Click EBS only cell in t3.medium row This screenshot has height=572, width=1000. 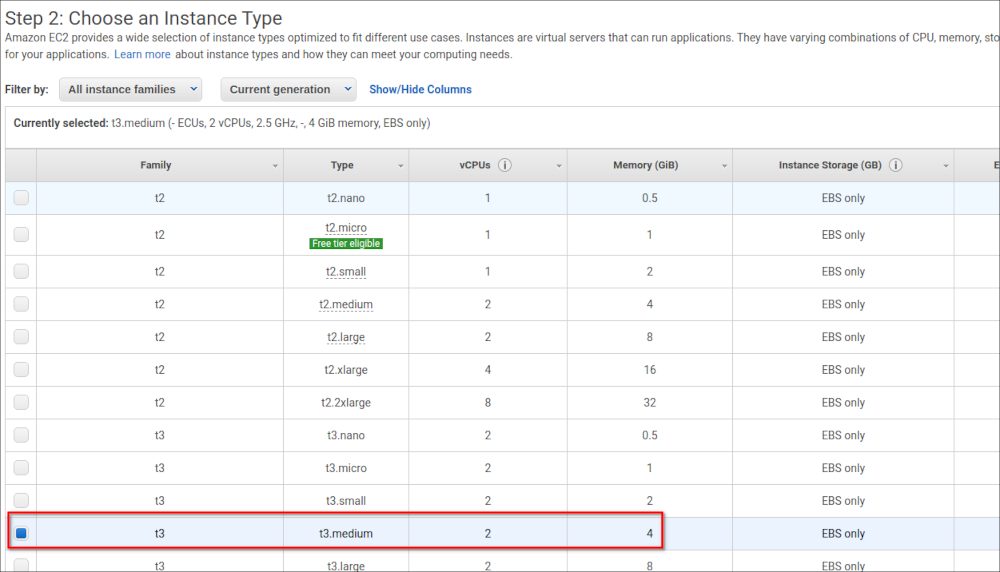843,533
